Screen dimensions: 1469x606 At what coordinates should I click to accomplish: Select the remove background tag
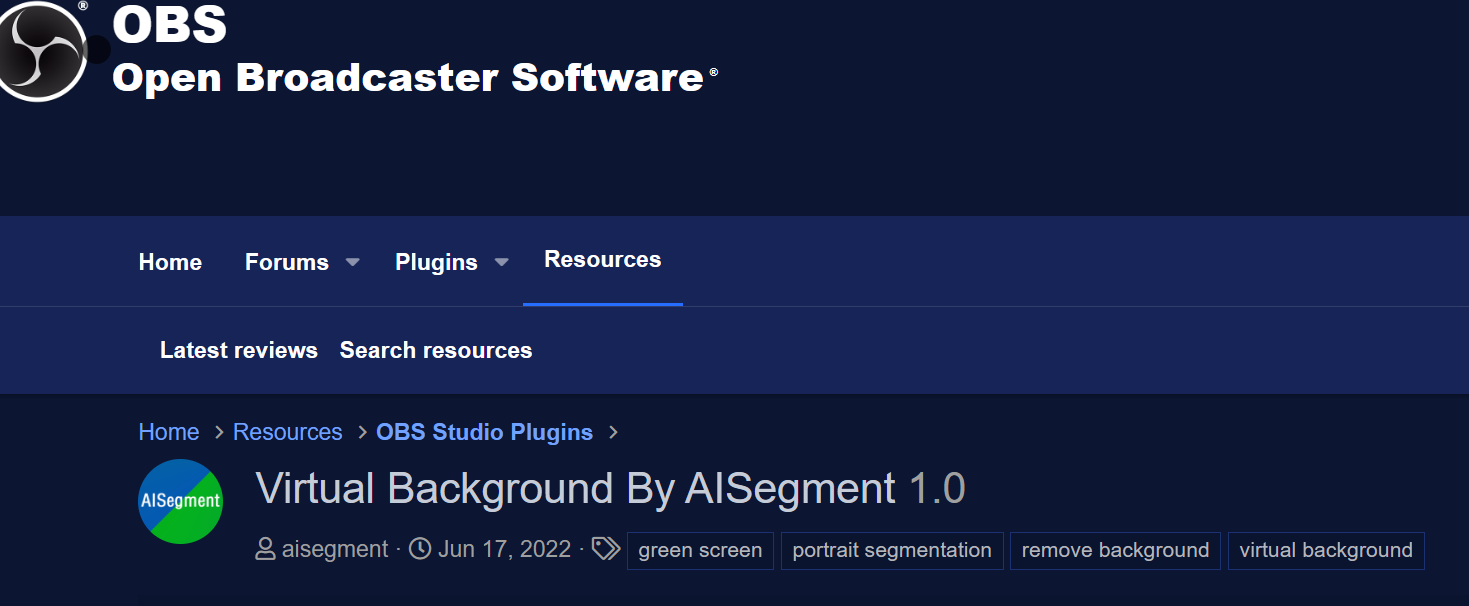coord(1115,550)
